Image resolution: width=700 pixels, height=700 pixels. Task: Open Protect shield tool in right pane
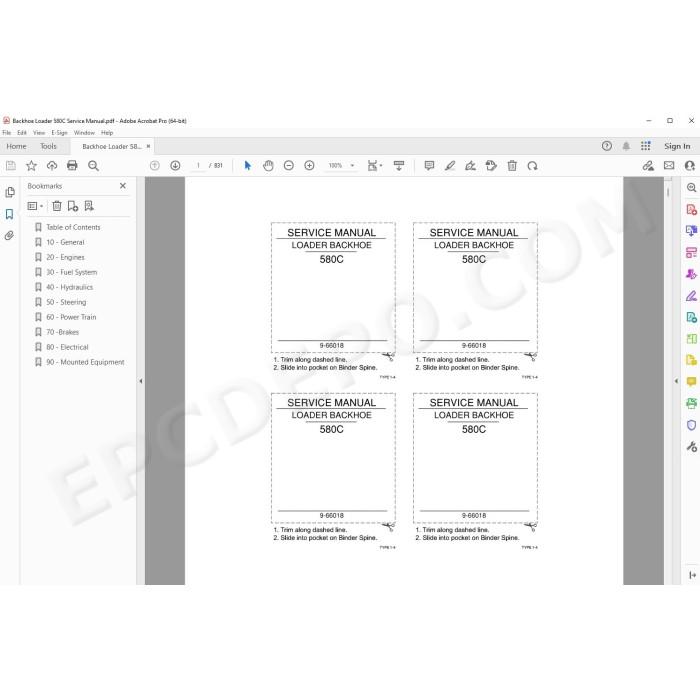(692, 425)
